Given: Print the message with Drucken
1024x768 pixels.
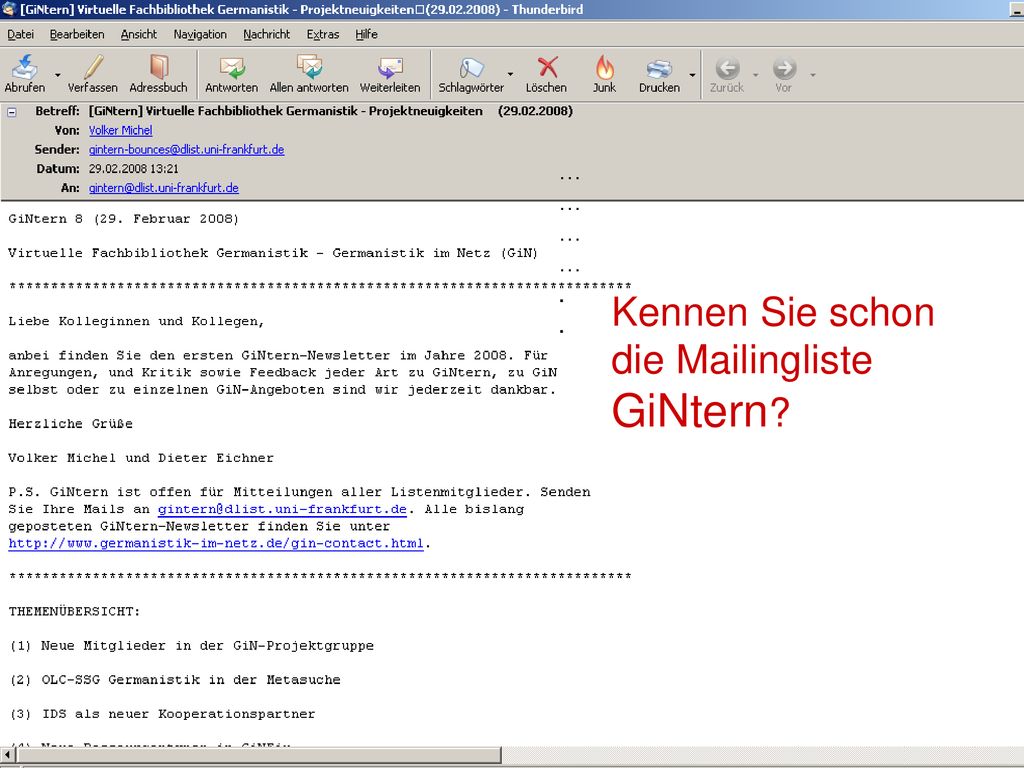Looking at the screenshot, I should (x=659, y=74).
